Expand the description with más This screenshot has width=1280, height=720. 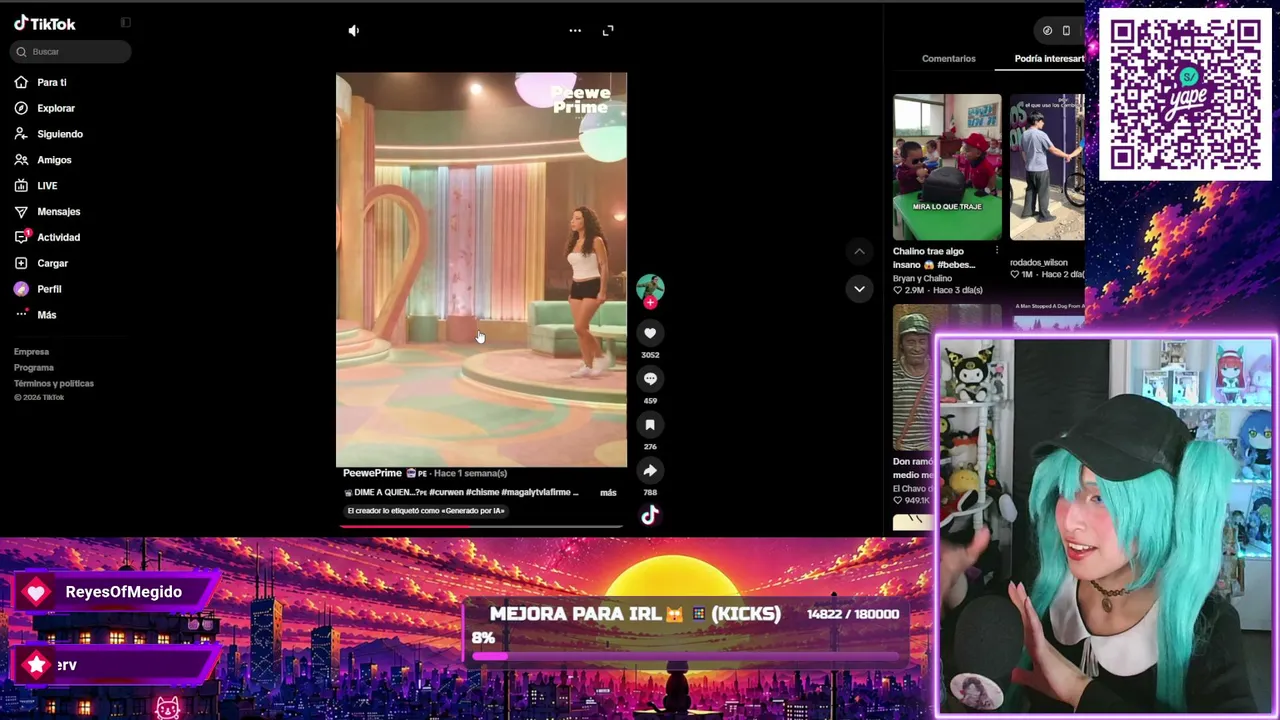(608, 492)
